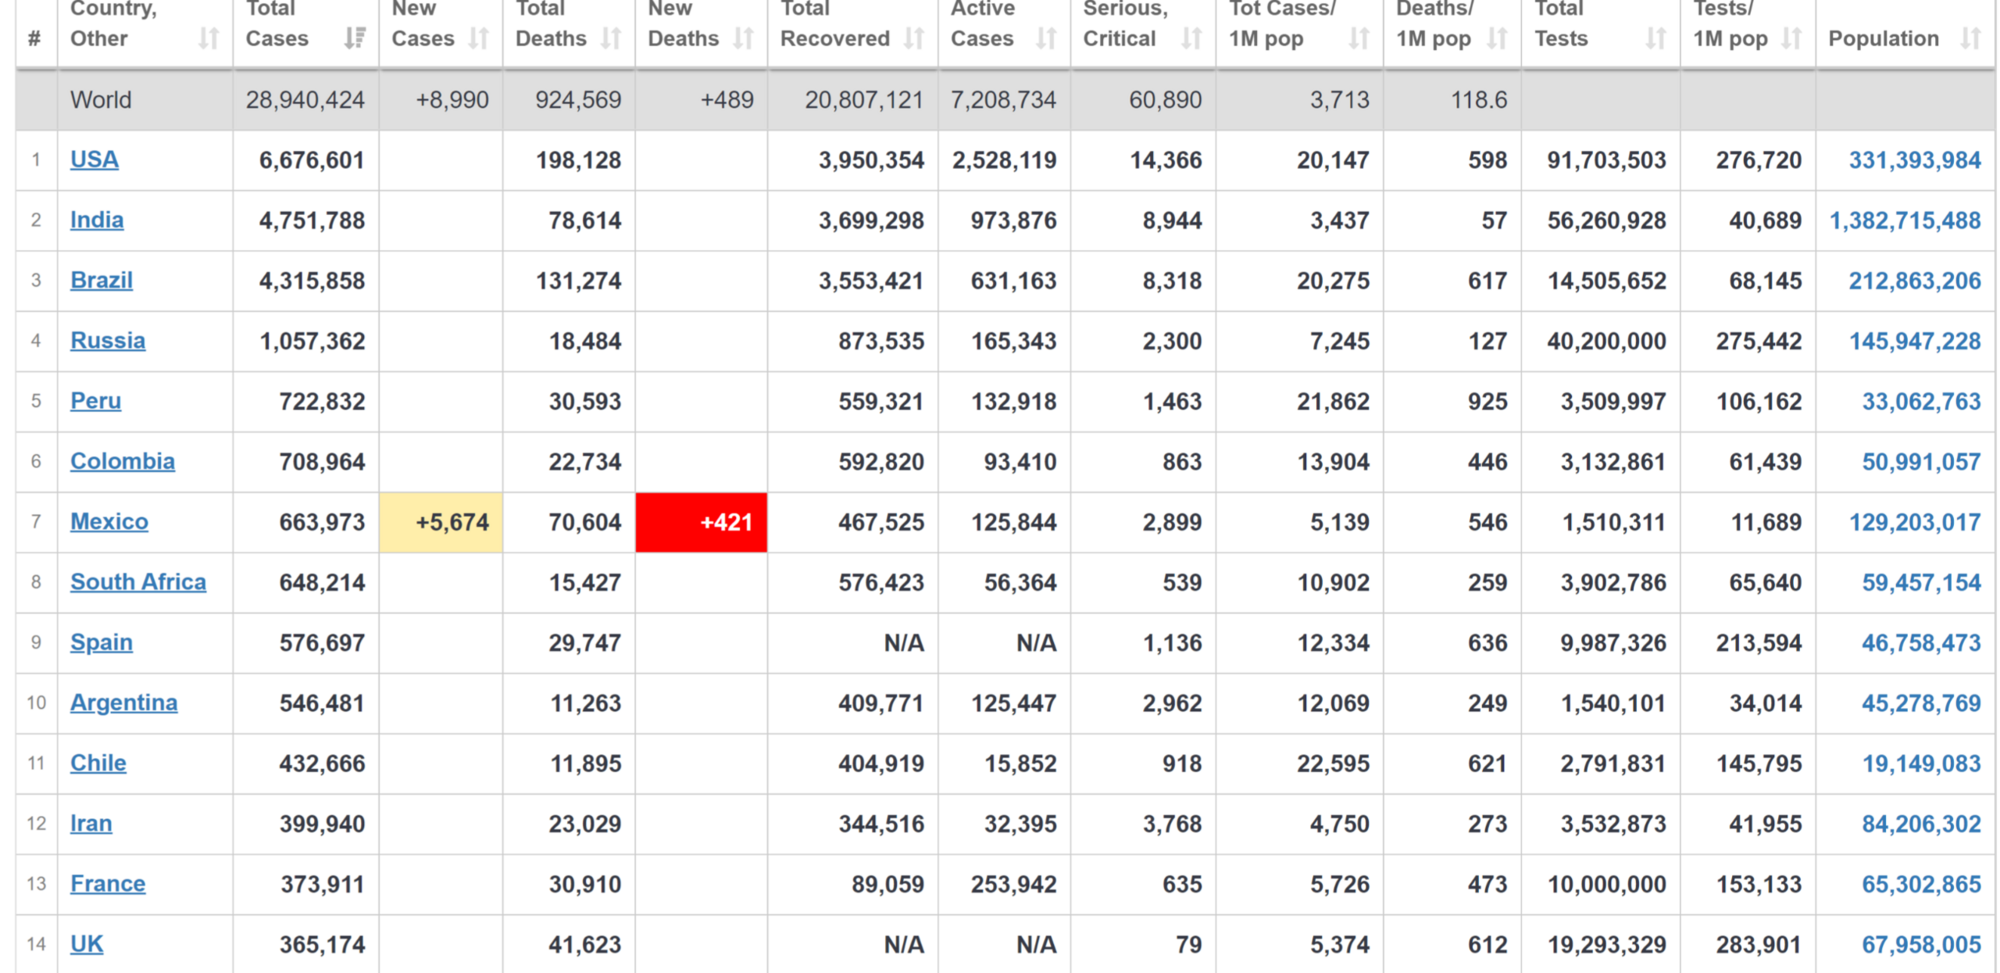Viewport: 2000px width, 973px height.
Task: Select USA total cases value 6,676,601
Action: point(312,160)
